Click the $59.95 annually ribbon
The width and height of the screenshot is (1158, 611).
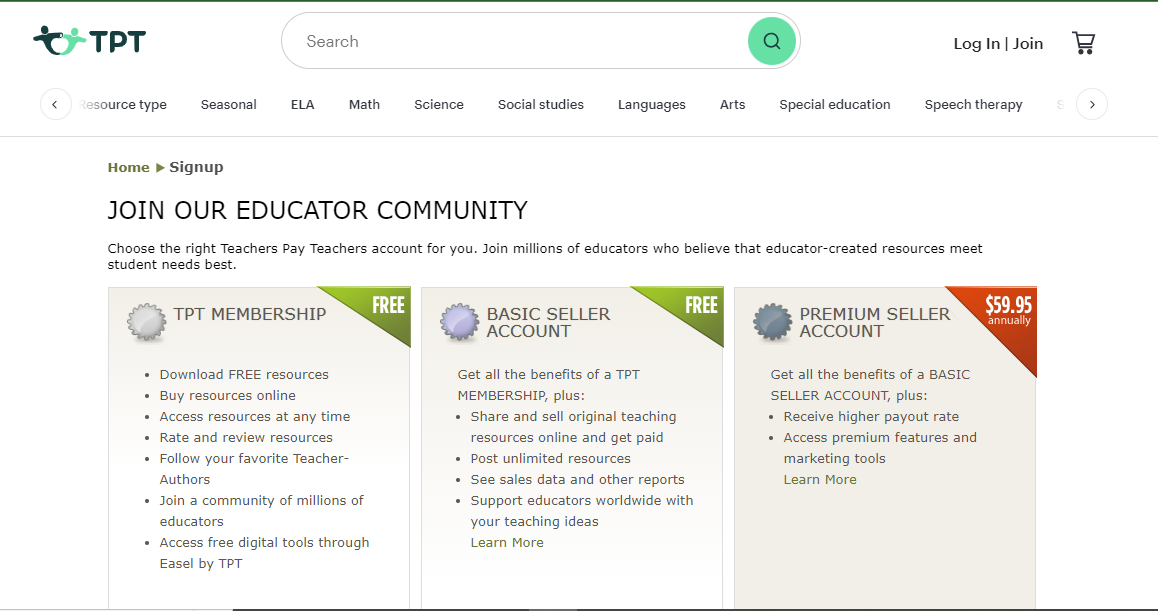pyautogui.click(x=1008, y=311)
